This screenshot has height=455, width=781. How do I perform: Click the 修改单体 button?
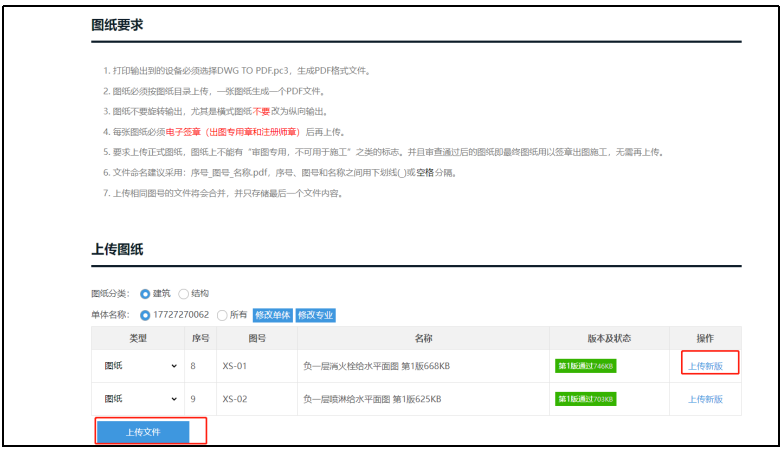(x=272, y=315)
